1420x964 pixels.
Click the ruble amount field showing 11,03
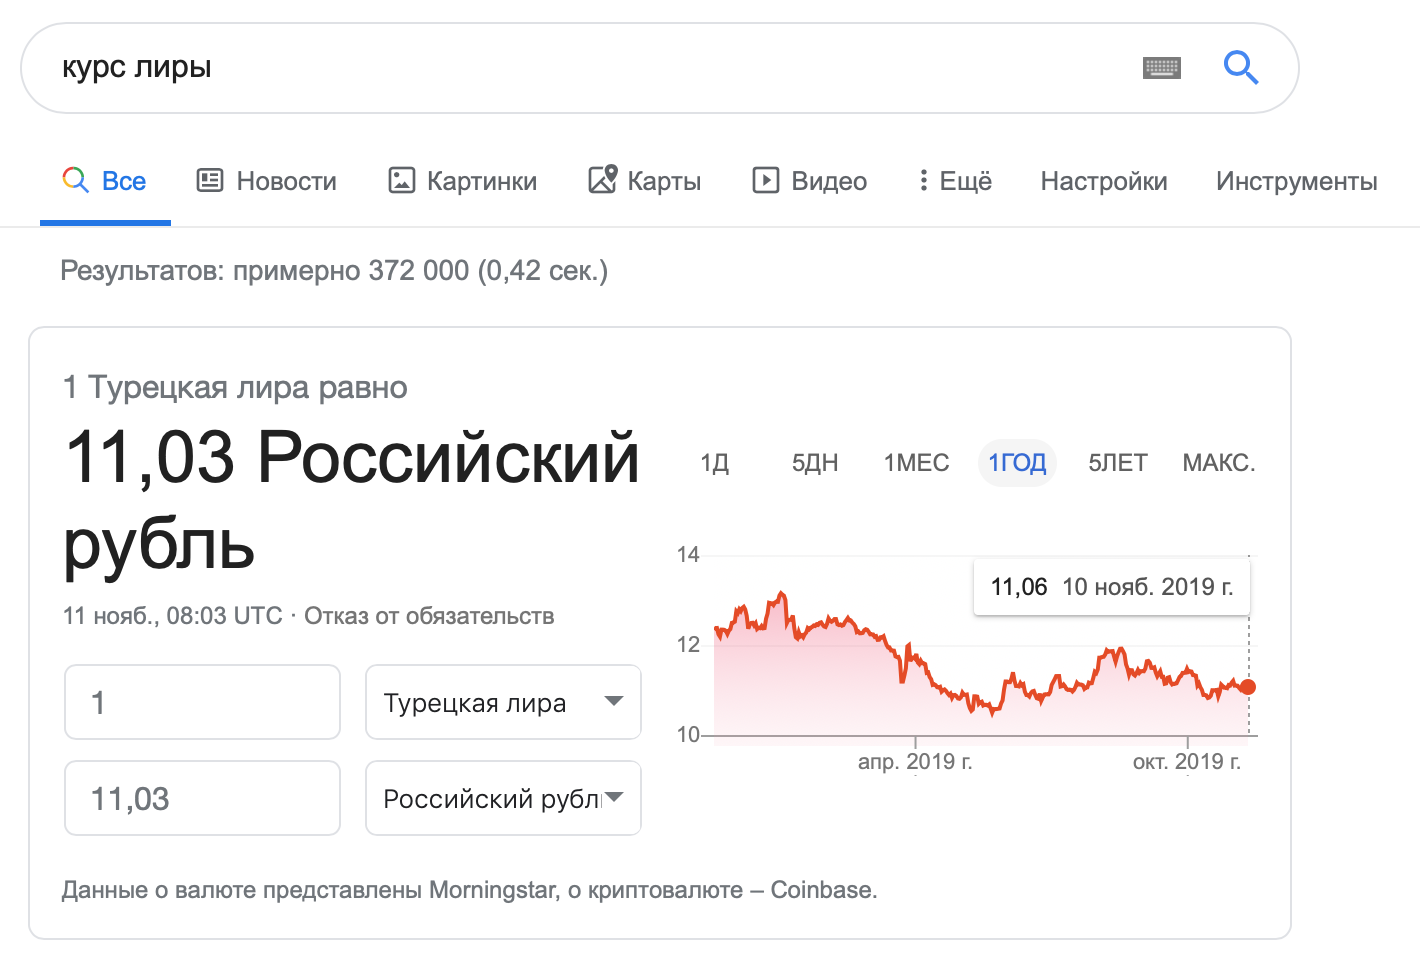[x=202, y=798]
